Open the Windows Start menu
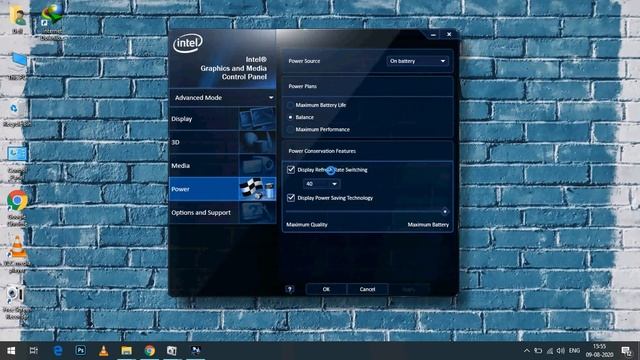The width and height of the screenshot is (640, 360). point(11,351)
